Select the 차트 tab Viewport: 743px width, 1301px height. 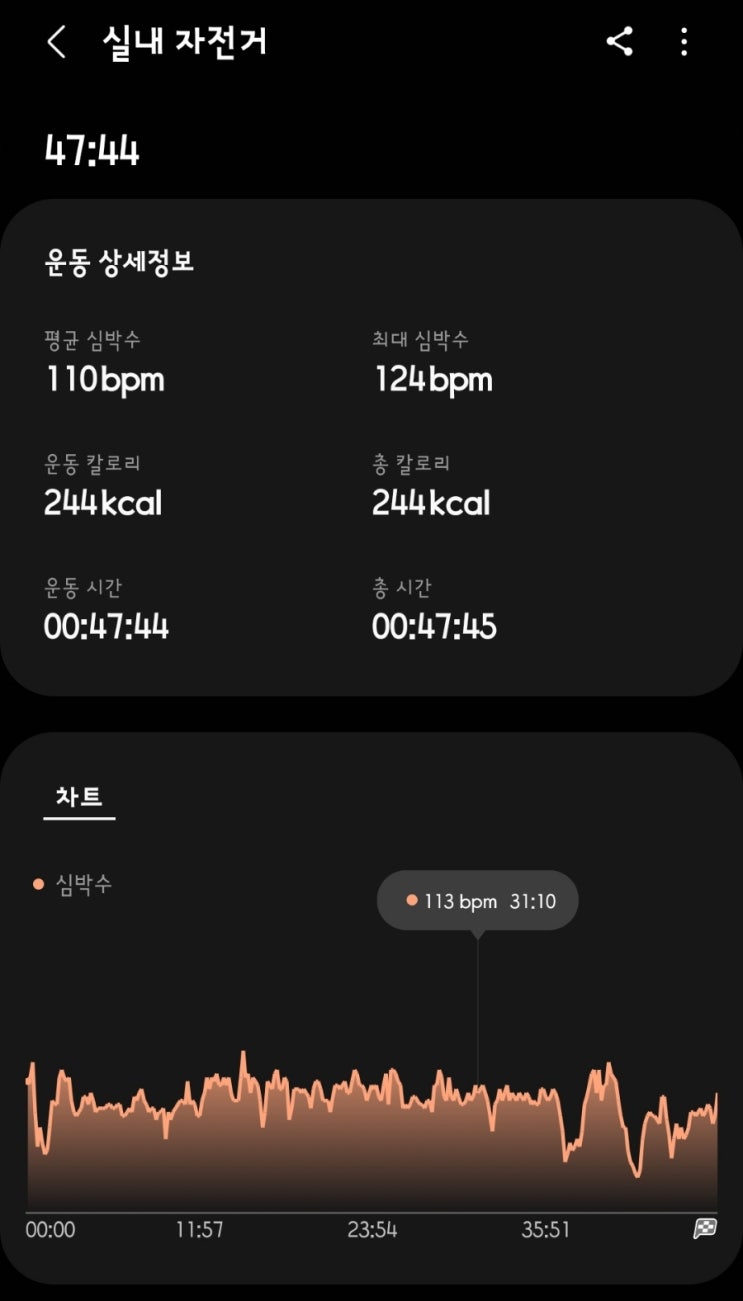coord(79,797)
